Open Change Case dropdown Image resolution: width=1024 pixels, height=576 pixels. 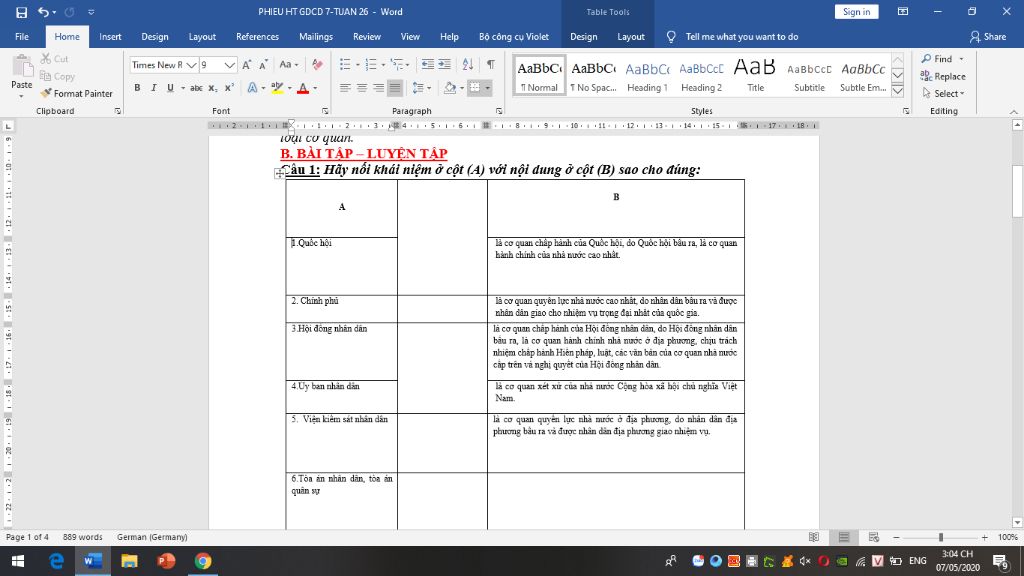pos(289,65)
